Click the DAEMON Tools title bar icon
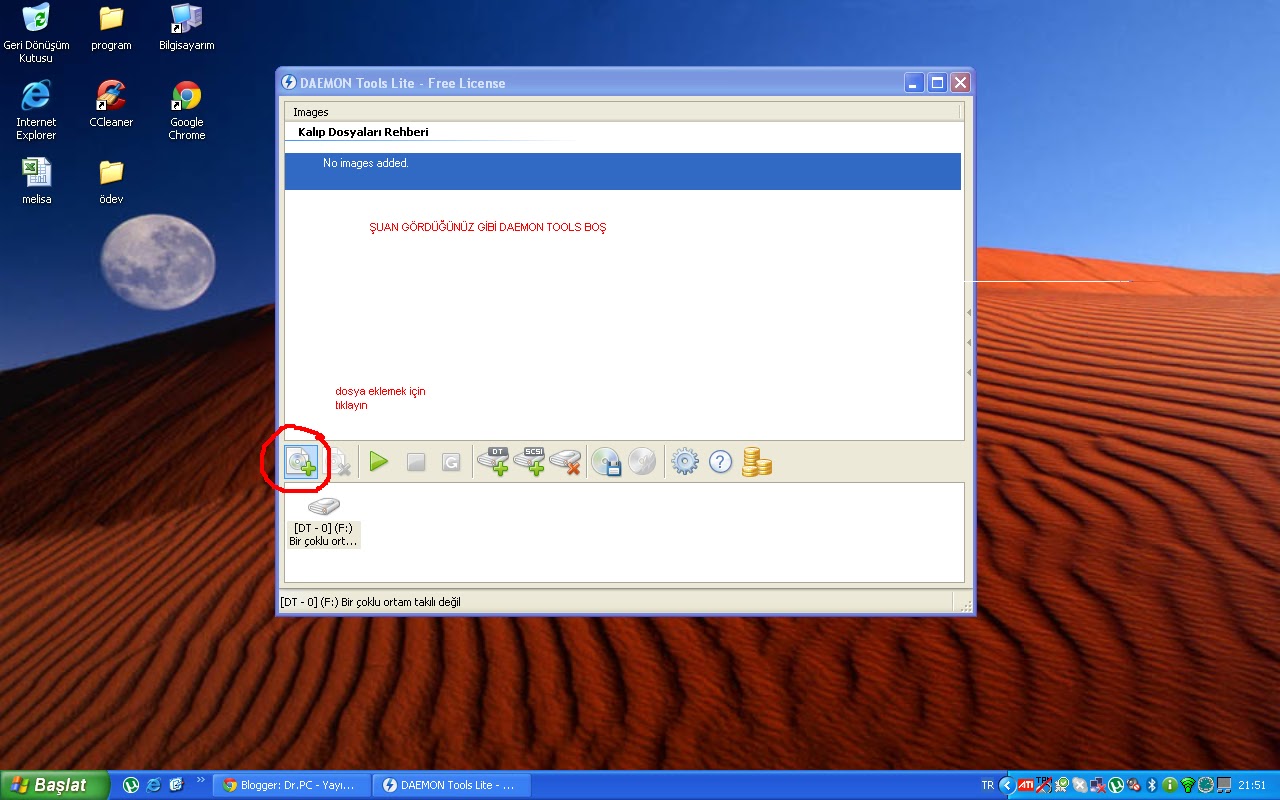 (x=289, y=83)
